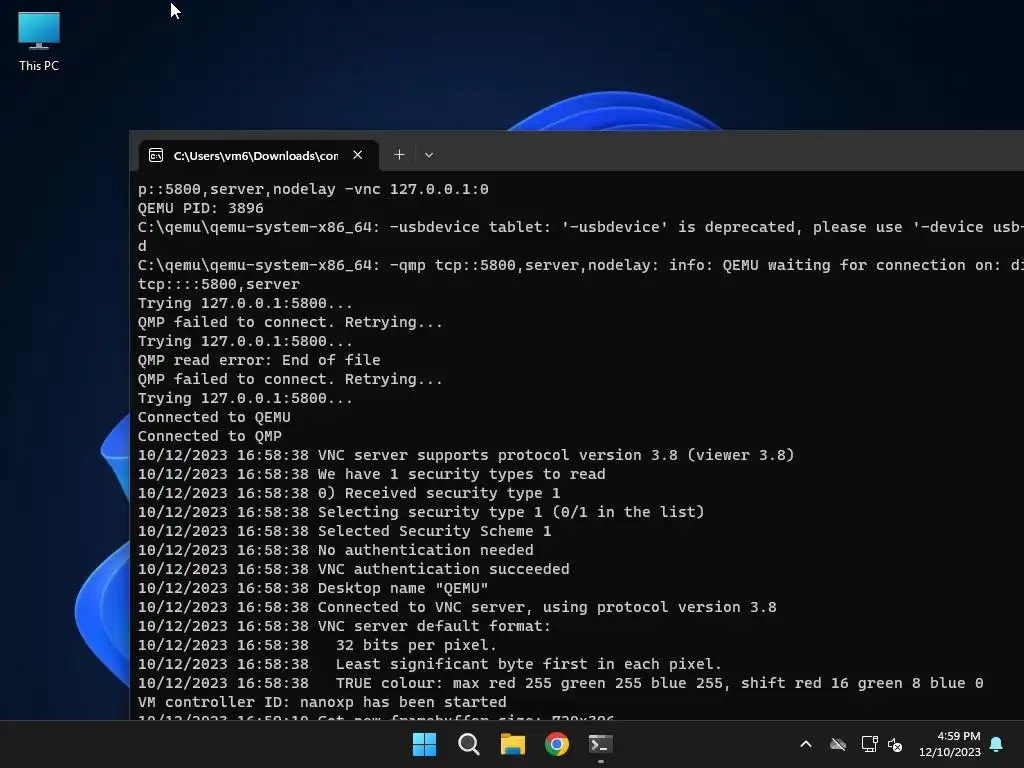This screenshot has height=768, width=1024.
Task: Click "Least significant byte first in each pixel."
Action: (x=430, y=664)
